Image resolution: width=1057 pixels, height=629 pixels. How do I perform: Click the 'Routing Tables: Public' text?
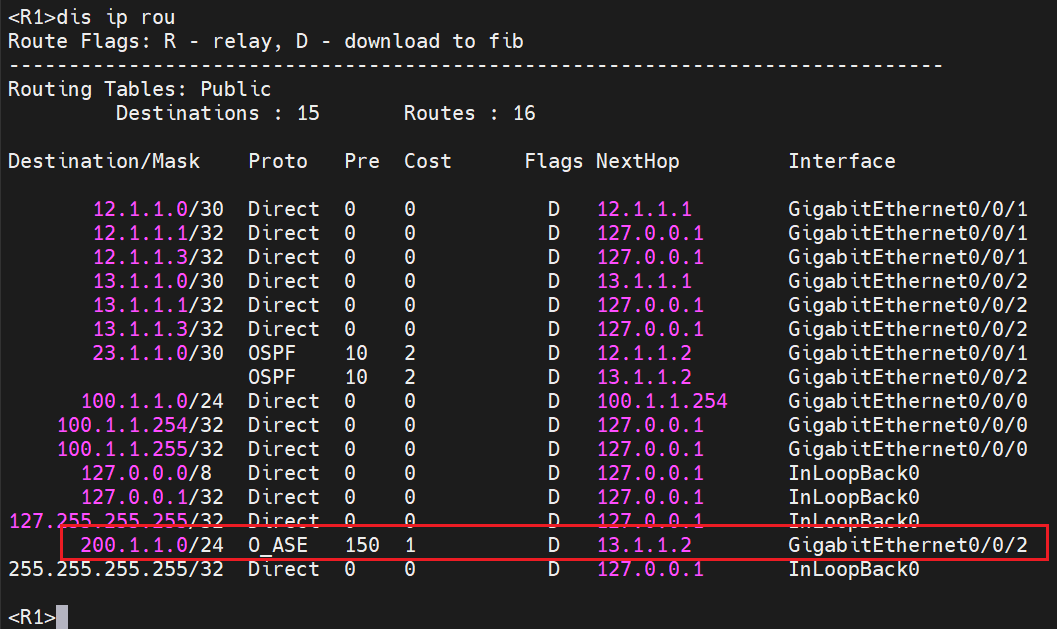tap(126, 89)
